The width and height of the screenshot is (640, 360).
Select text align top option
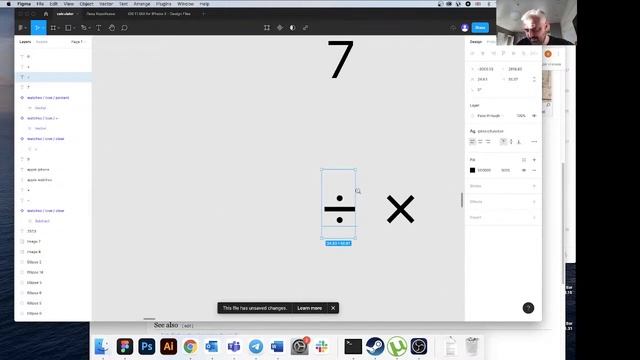503,142
